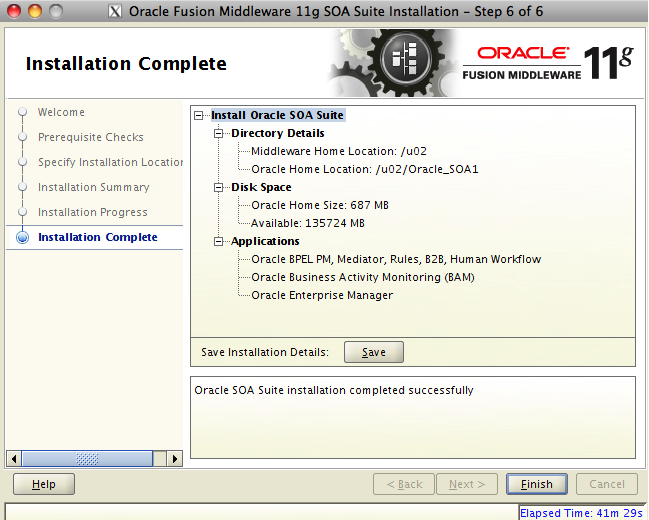This screenshot has height=520, width=649.
Task: Select the Installation Summary step
Action: [93, 187]
